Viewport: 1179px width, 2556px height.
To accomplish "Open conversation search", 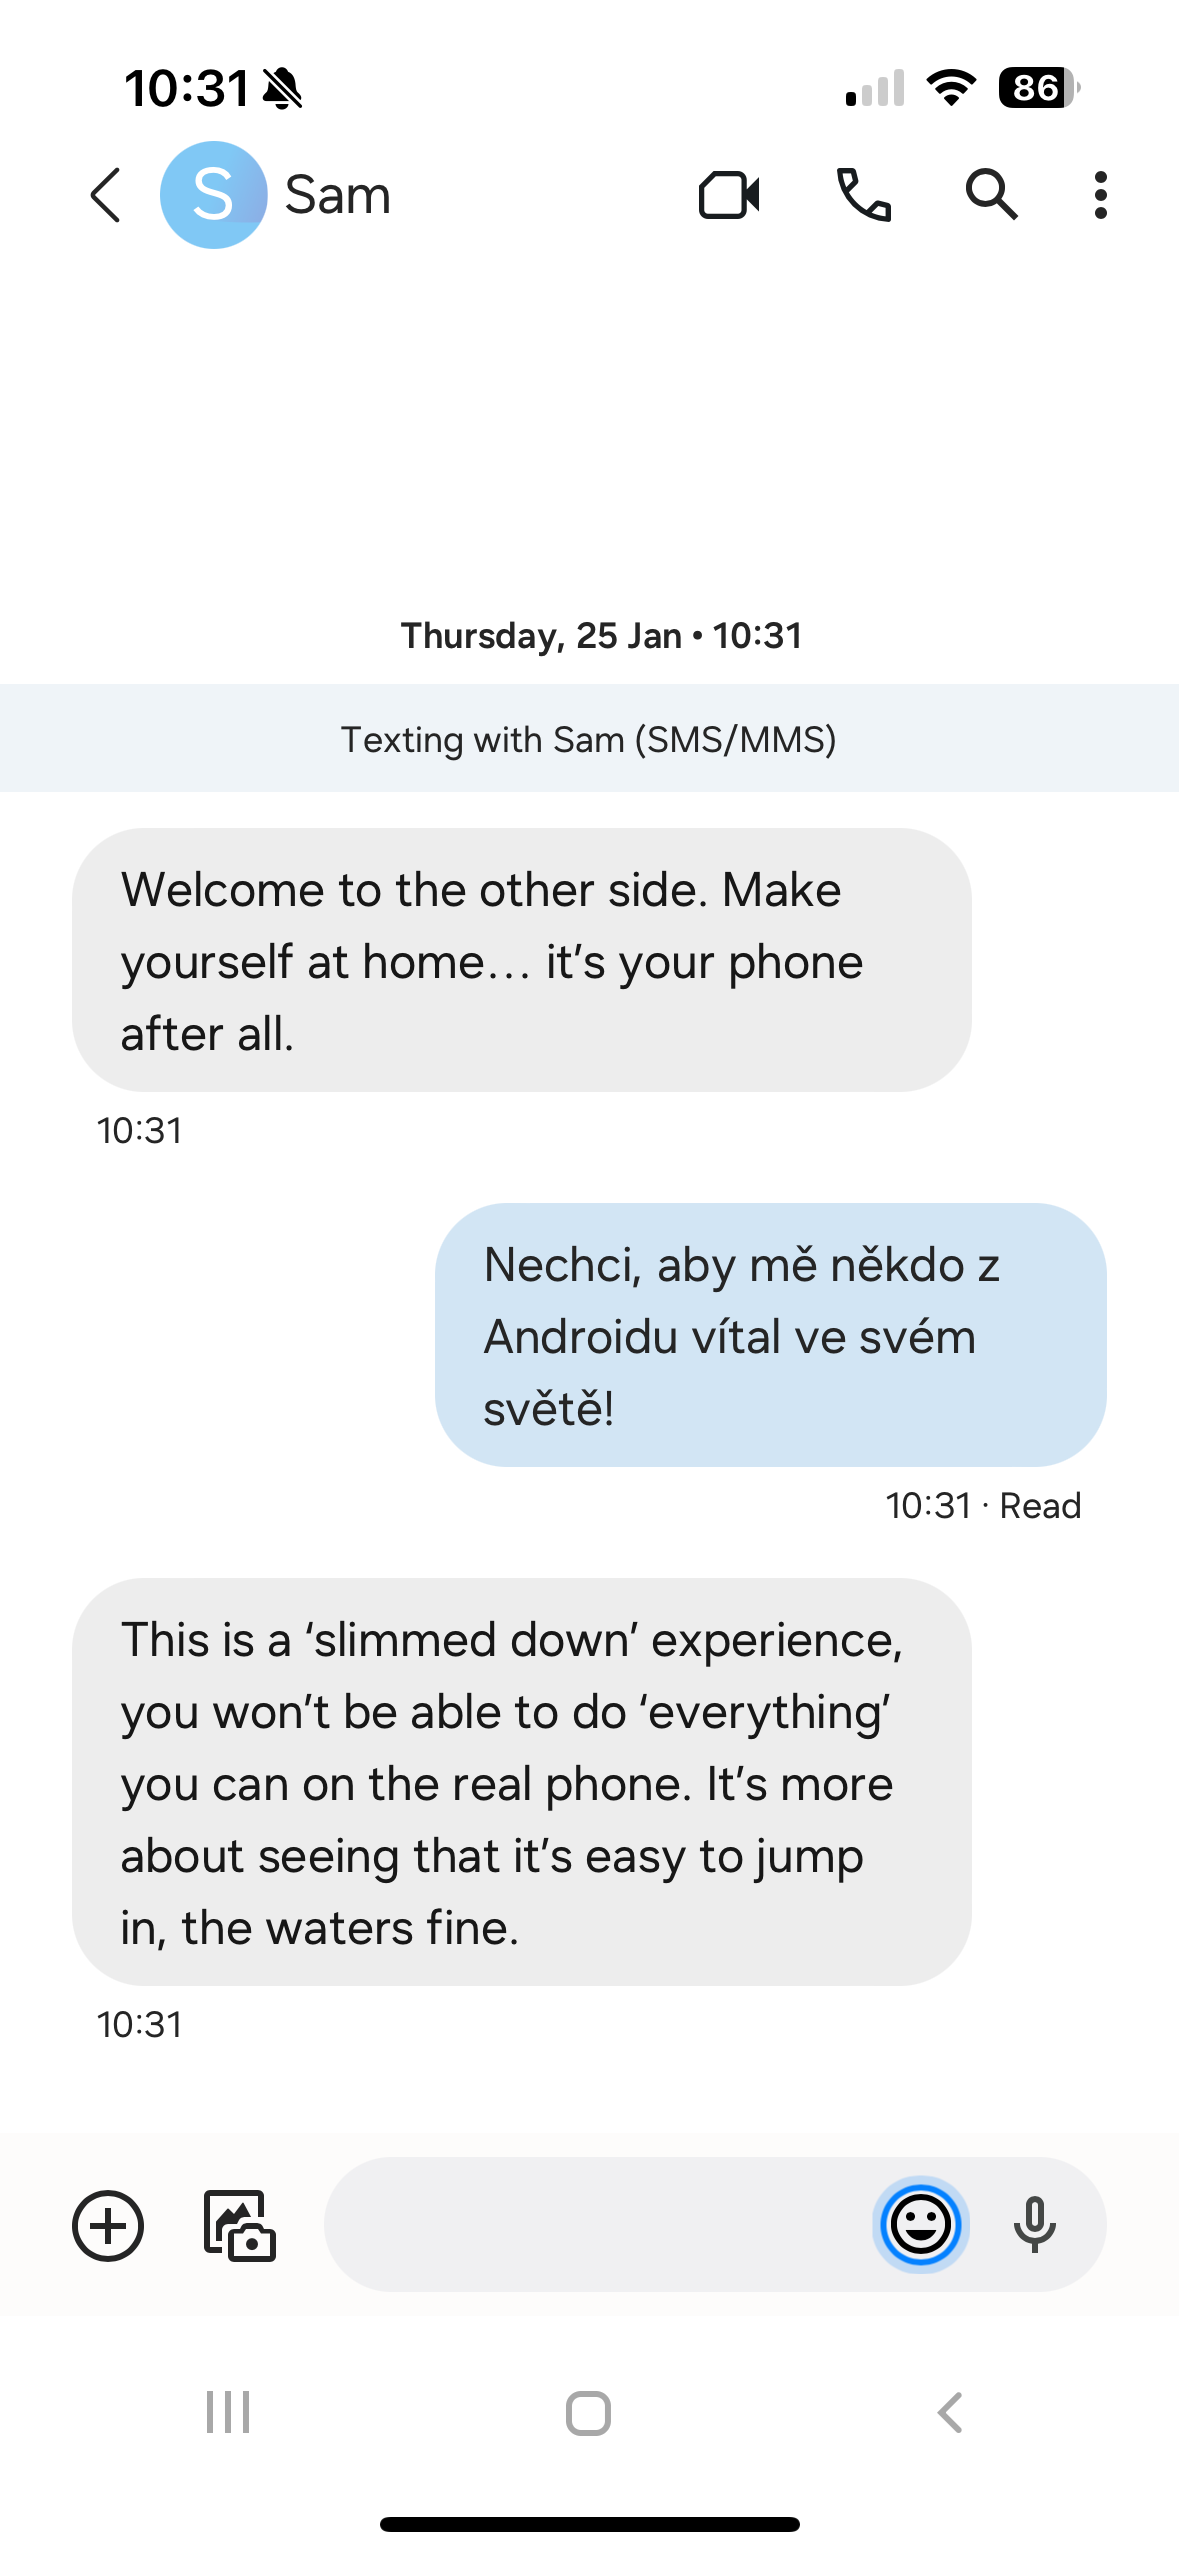I will click(991, 195).
